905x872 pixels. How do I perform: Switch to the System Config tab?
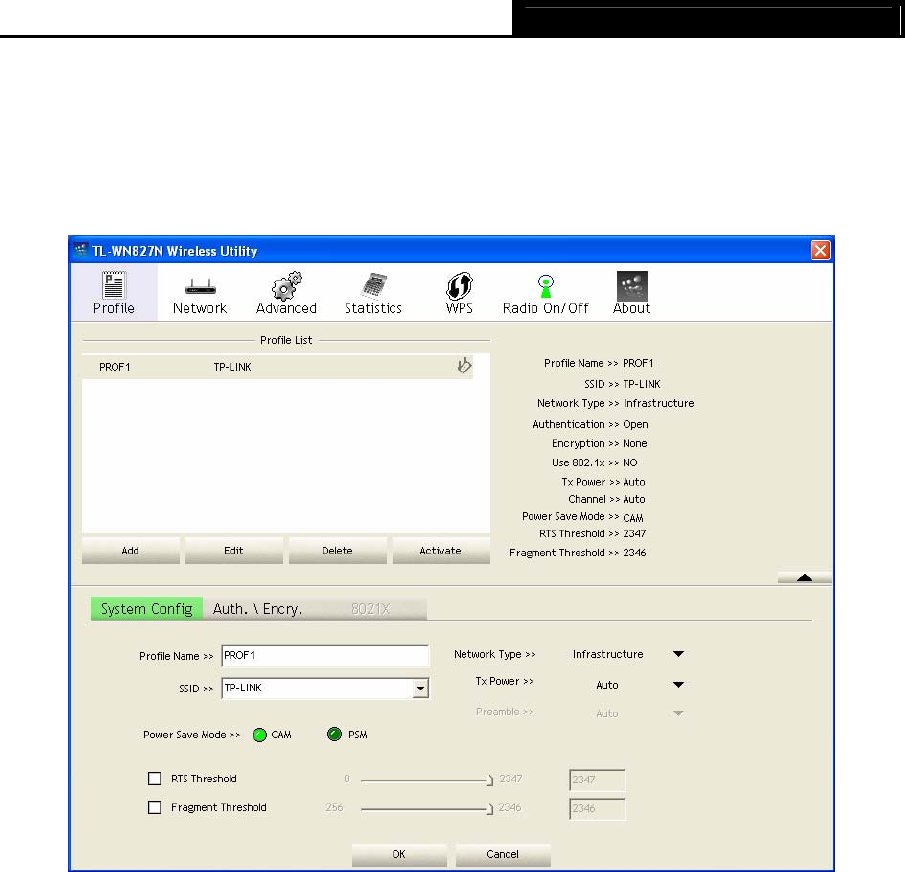click(147, 609)
